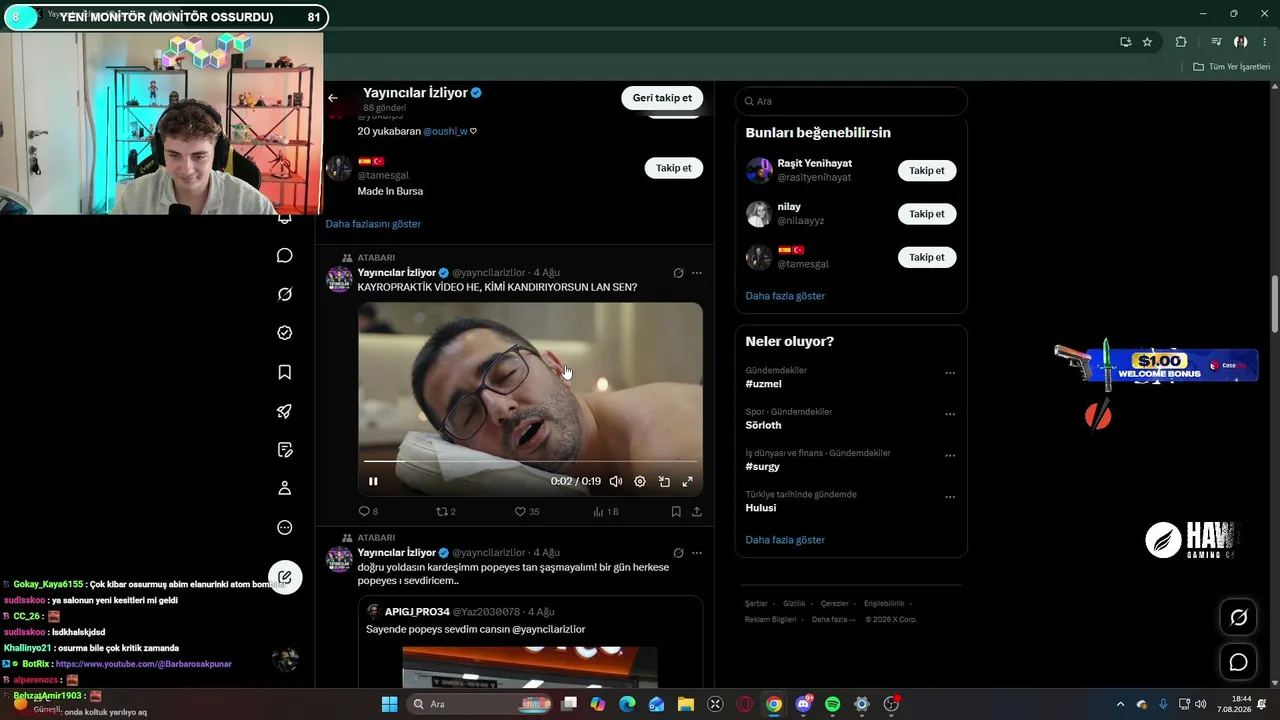Viewport: 1280px width, 720px height.
Task: Open the verified badge item in X sidebar
Action: coord(285,333)
